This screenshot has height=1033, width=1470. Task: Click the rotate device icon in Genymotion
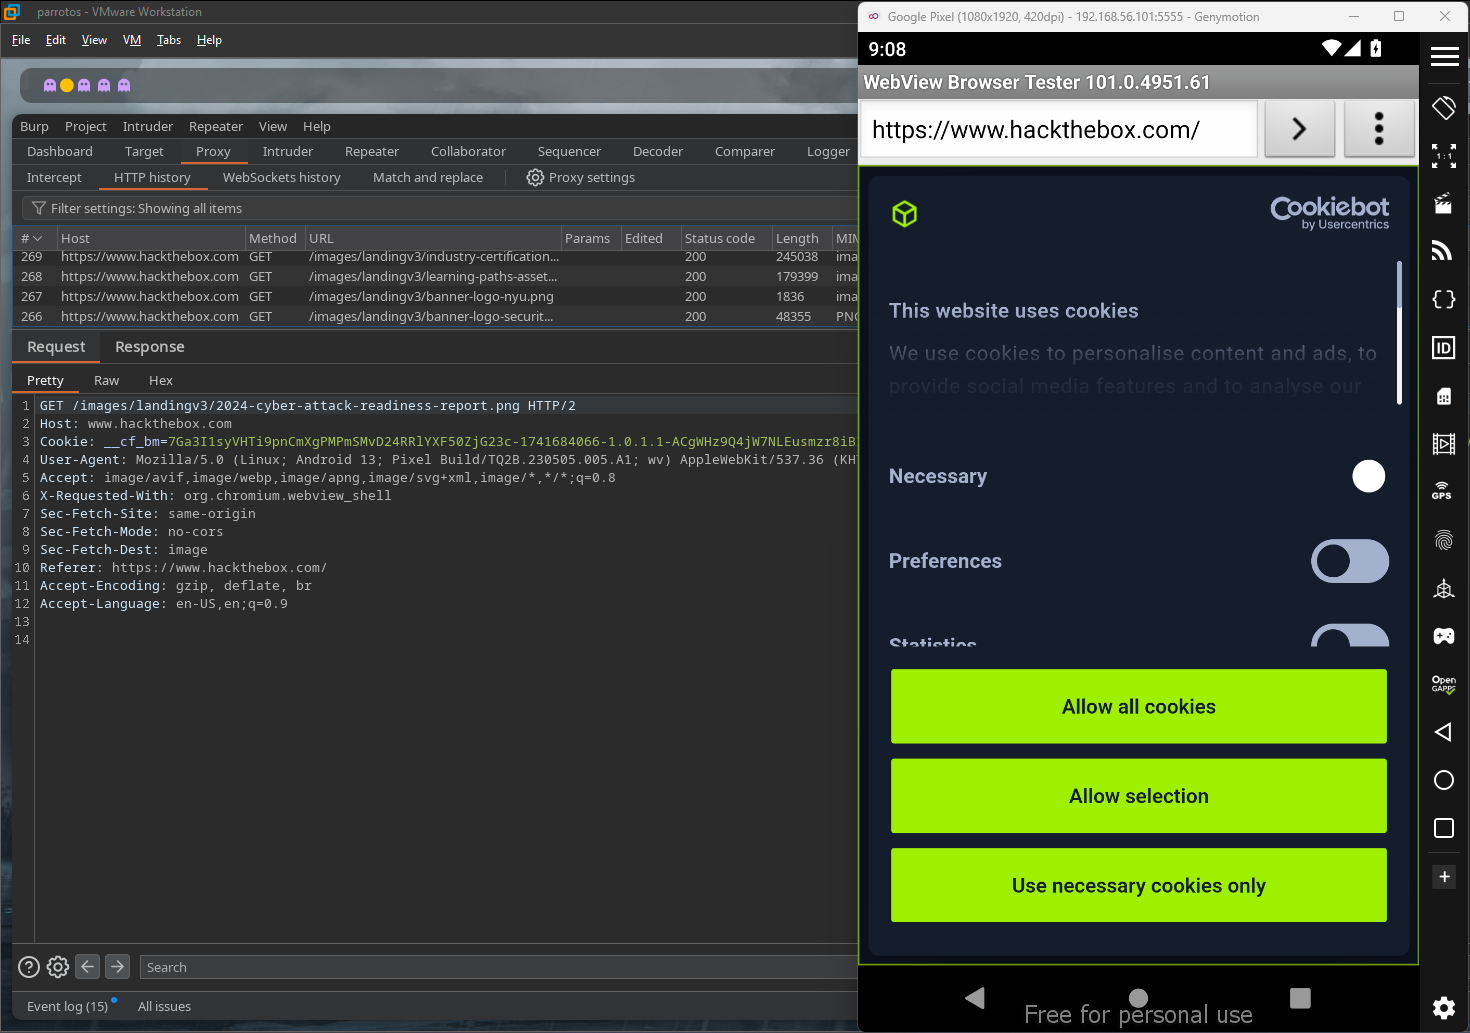(1444, 107)
